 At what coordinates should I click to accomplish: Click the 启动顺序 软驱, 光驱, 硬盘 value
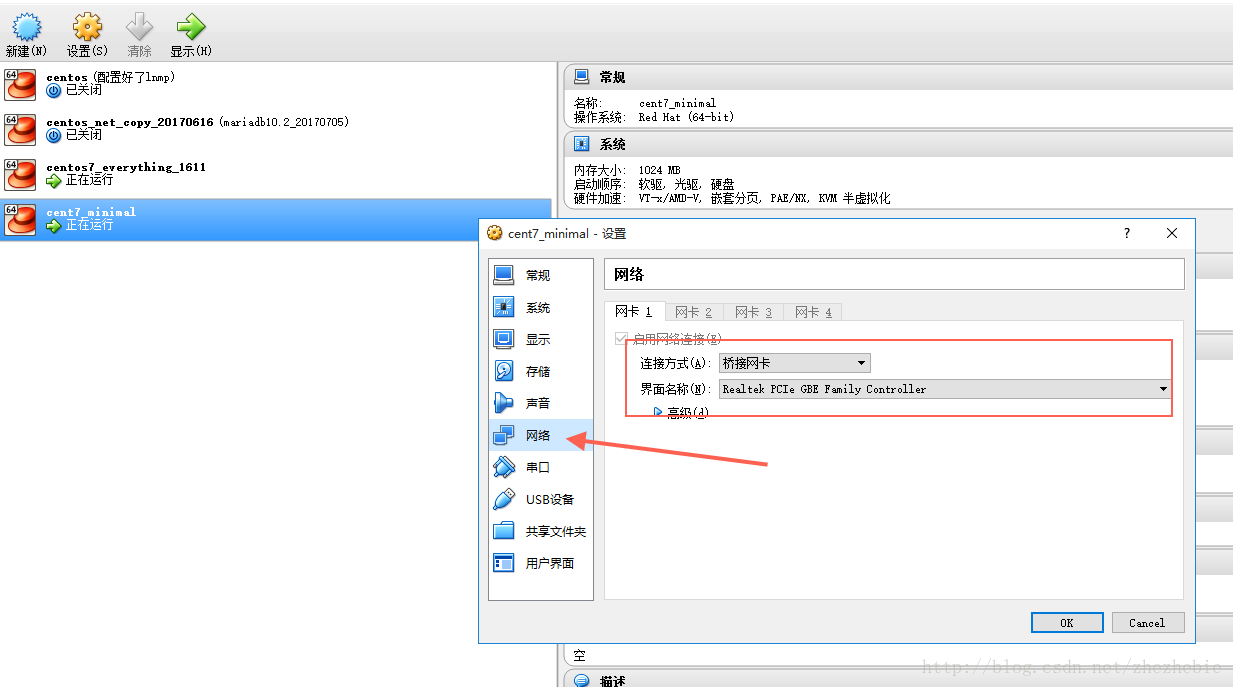[x=686, y=185]
